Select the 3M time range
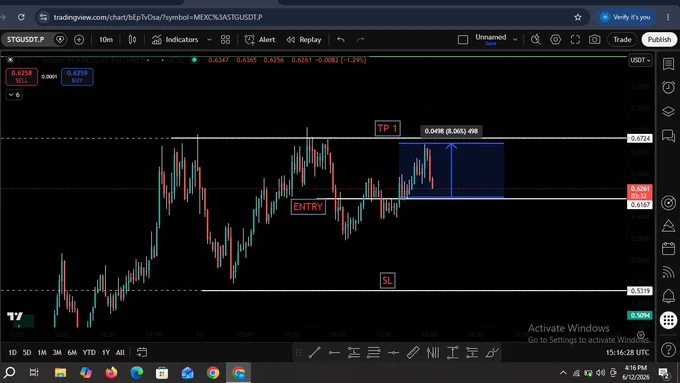The image size is (680, 383). 57,352
